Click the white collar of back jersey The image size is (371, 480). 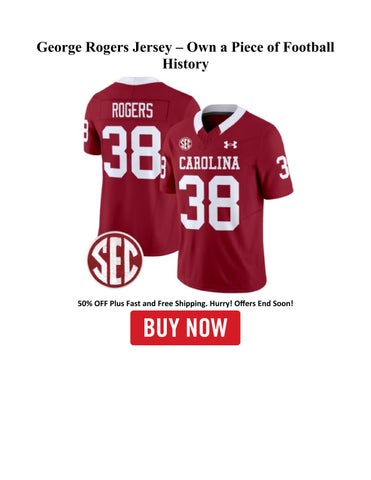coord(138,81)
